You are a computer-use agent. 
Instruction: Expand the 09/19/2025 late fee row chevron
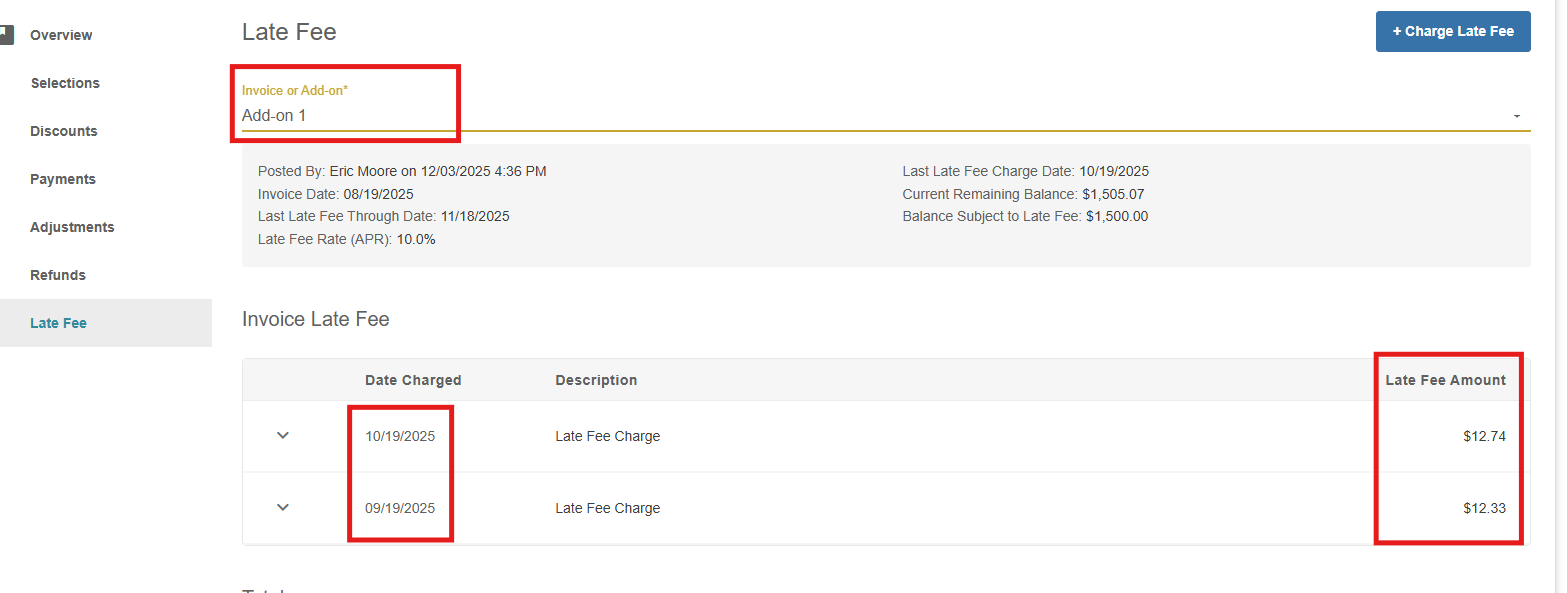point(283,508)
